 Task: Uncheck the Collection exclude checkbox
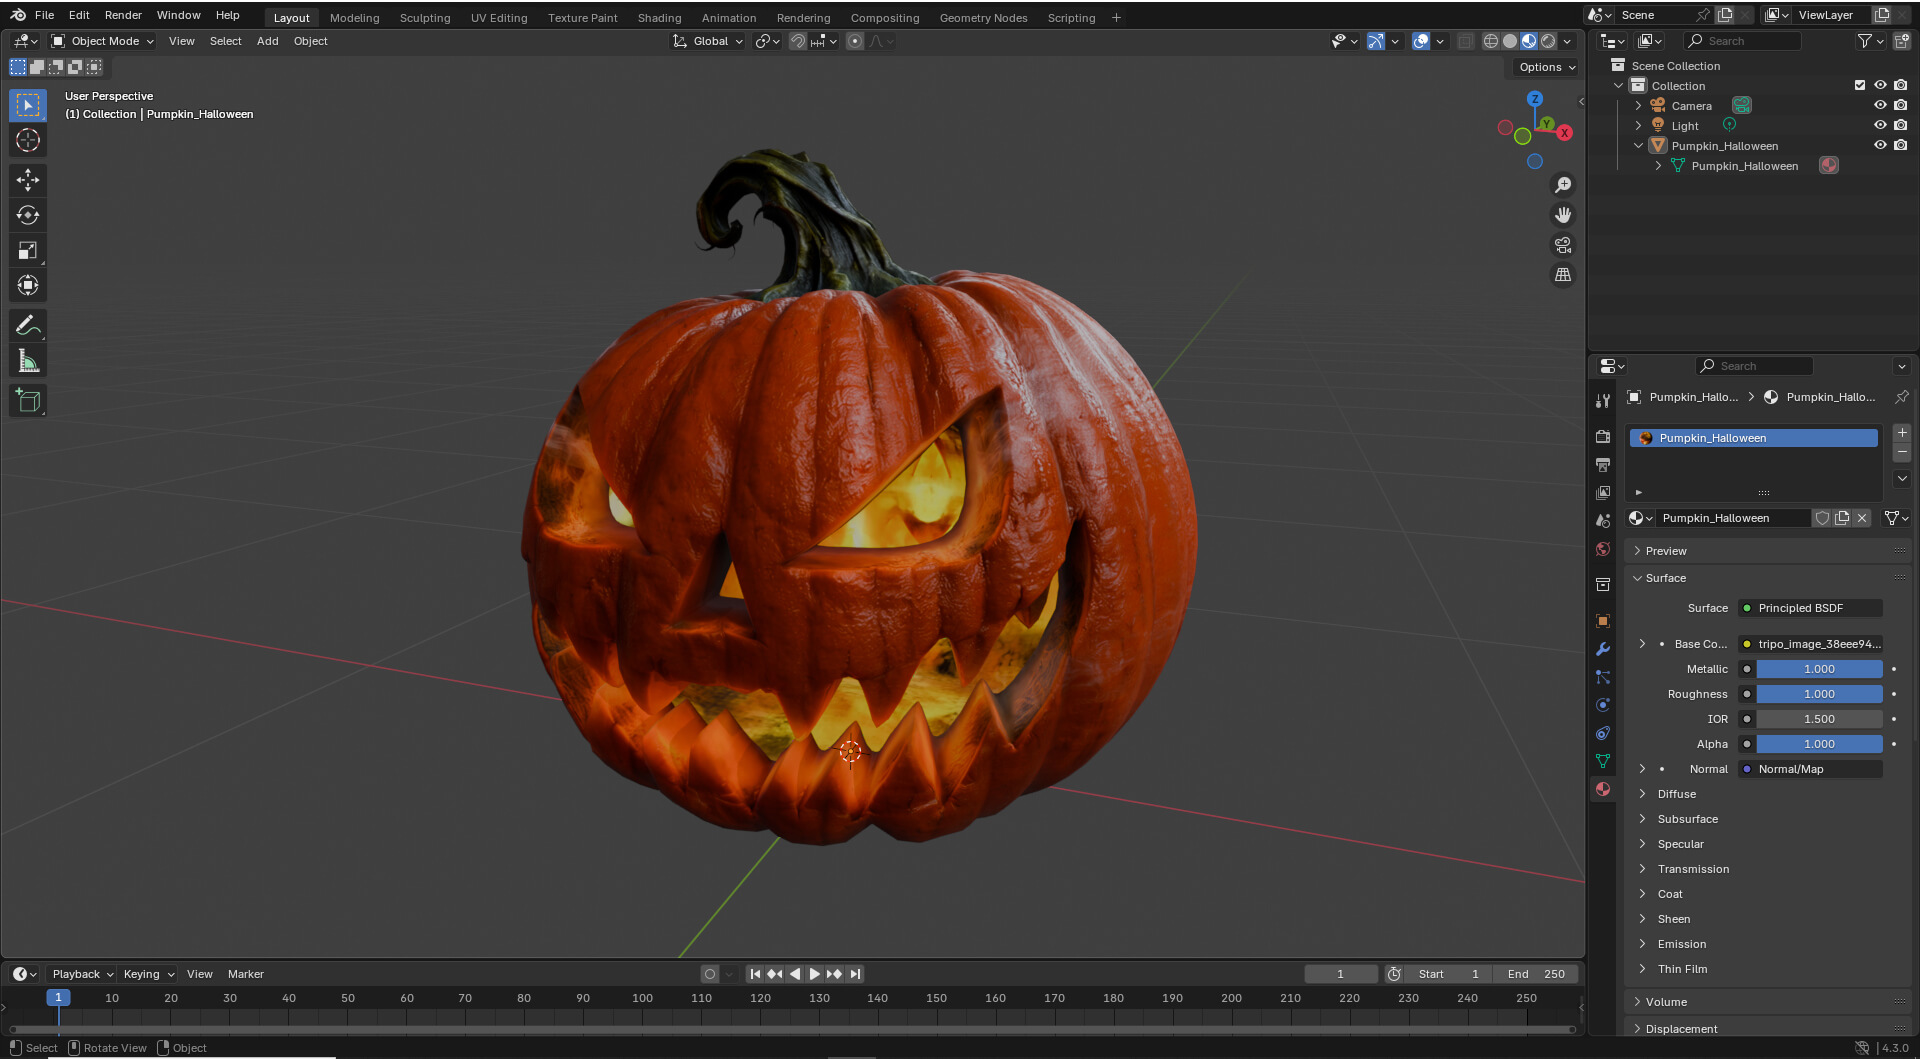1860,85
